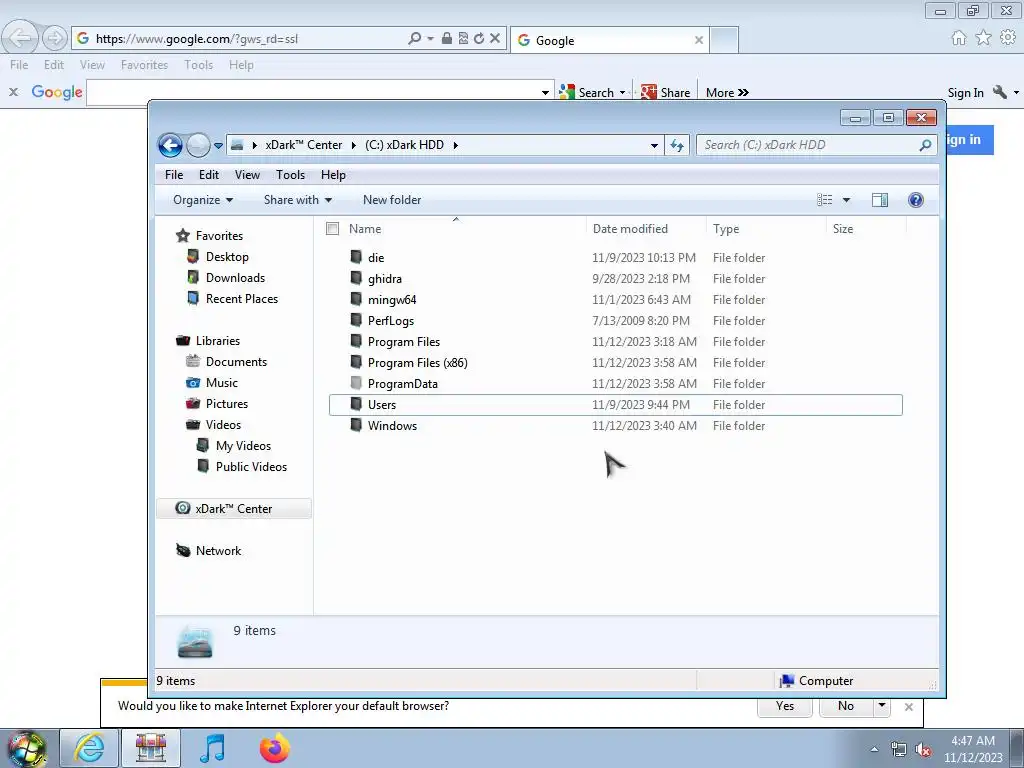Open recent pages dropdown next to forward
Image resolution: width=1024 pixels, height=768 pixels.
click(x=218, y=146)
